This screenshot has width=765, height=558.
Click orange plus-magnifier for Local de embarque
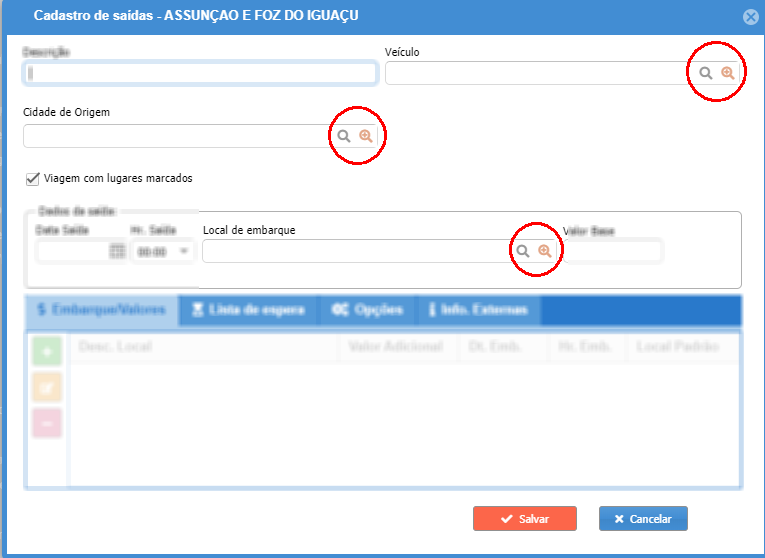click(x=545, y=251)
